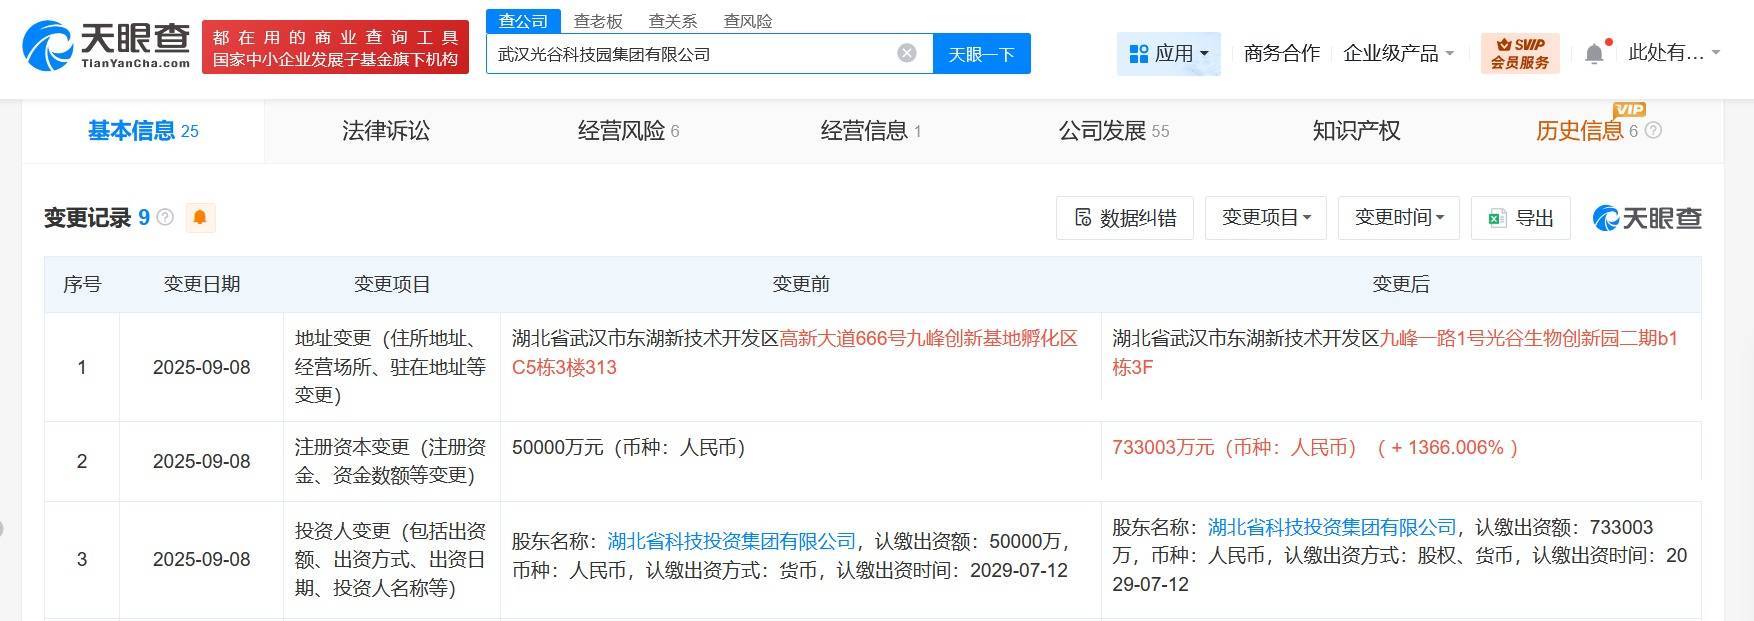Clear the search box with the X icon
This screenshot has height=621, width=1754.
[x=907, y=53]
